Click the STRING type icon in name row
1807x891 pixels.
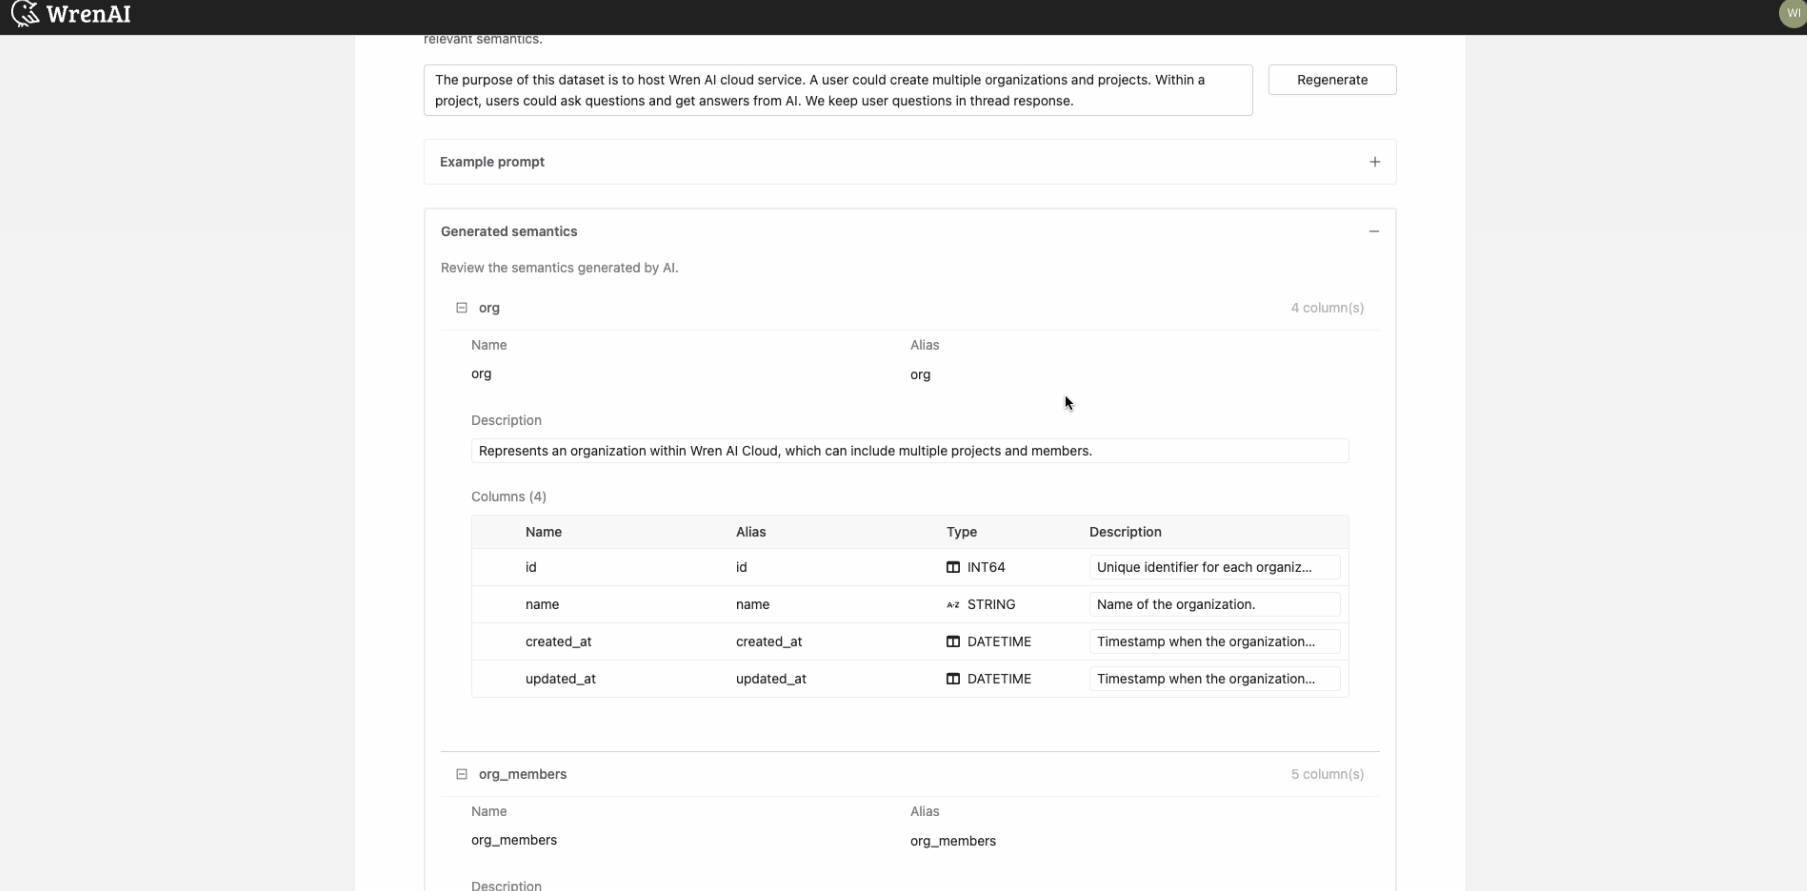953,605
